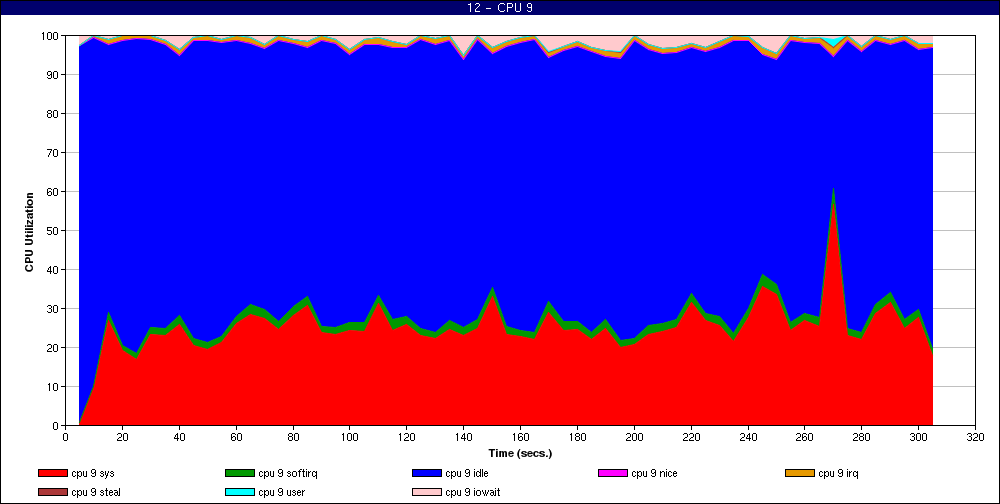Click the y-axis tick label 100

point(51,36)
